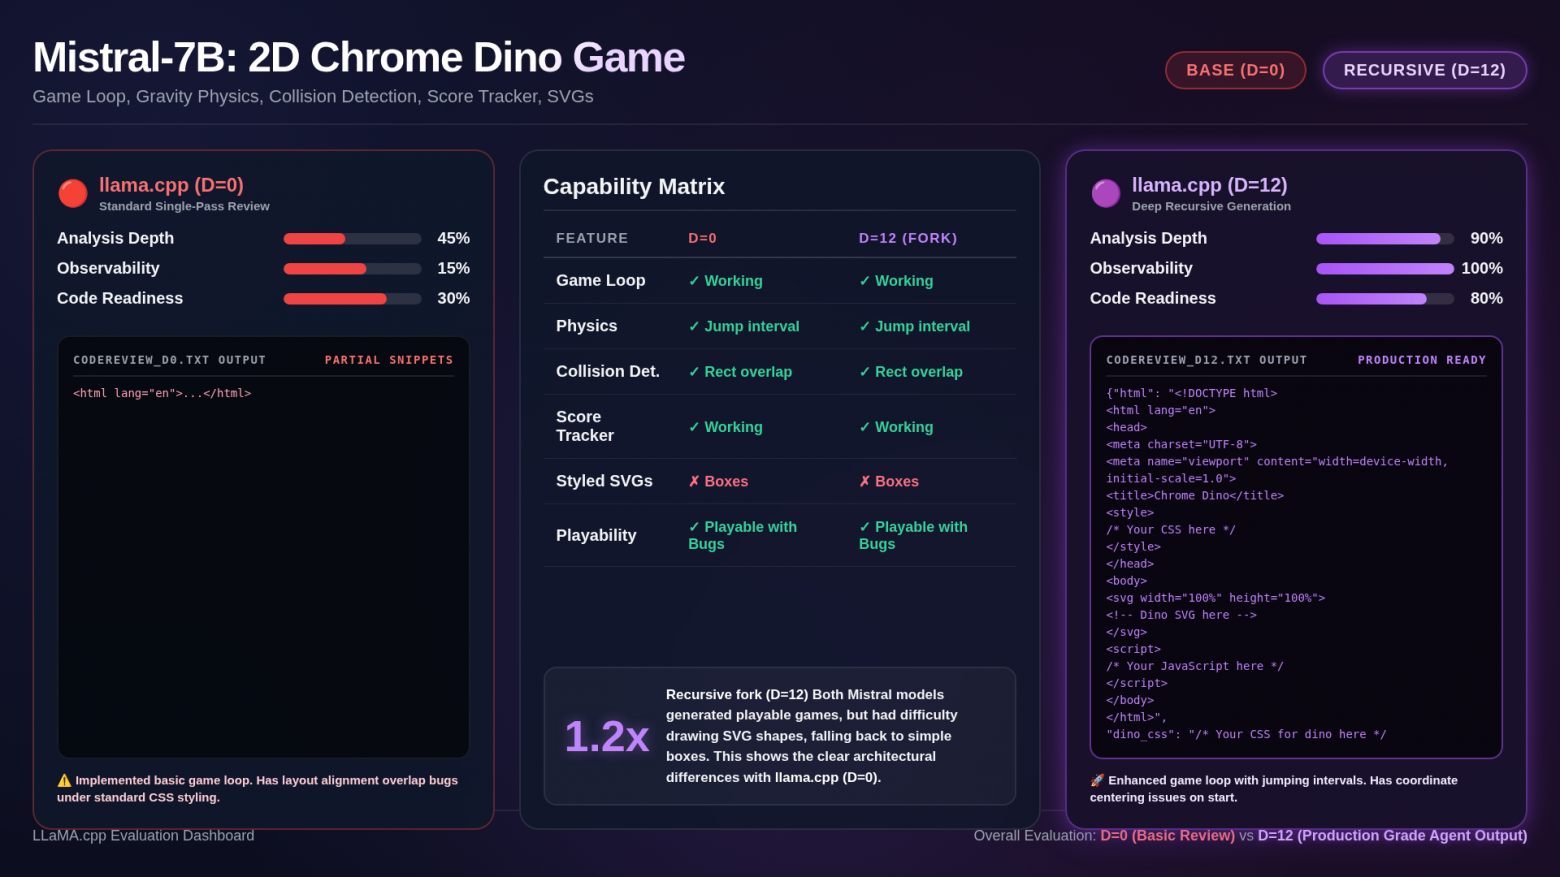
Task: Click the Physics check mark in D=0 column
Action: click(x=694, y=326)
